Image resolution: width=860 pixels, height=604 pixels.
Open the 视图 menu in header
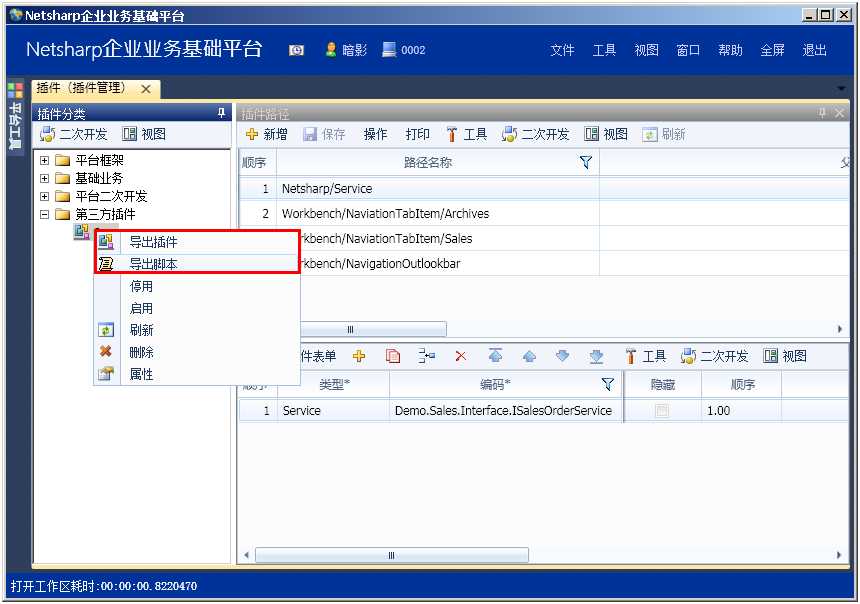tap(646, 50)
